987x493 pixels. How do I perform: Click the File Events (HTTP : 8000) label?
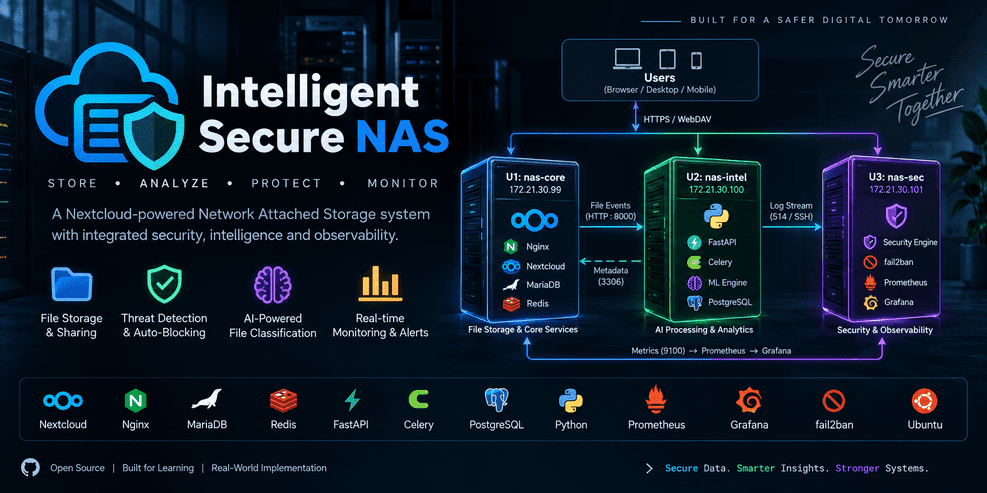click(x=610, y=210)
